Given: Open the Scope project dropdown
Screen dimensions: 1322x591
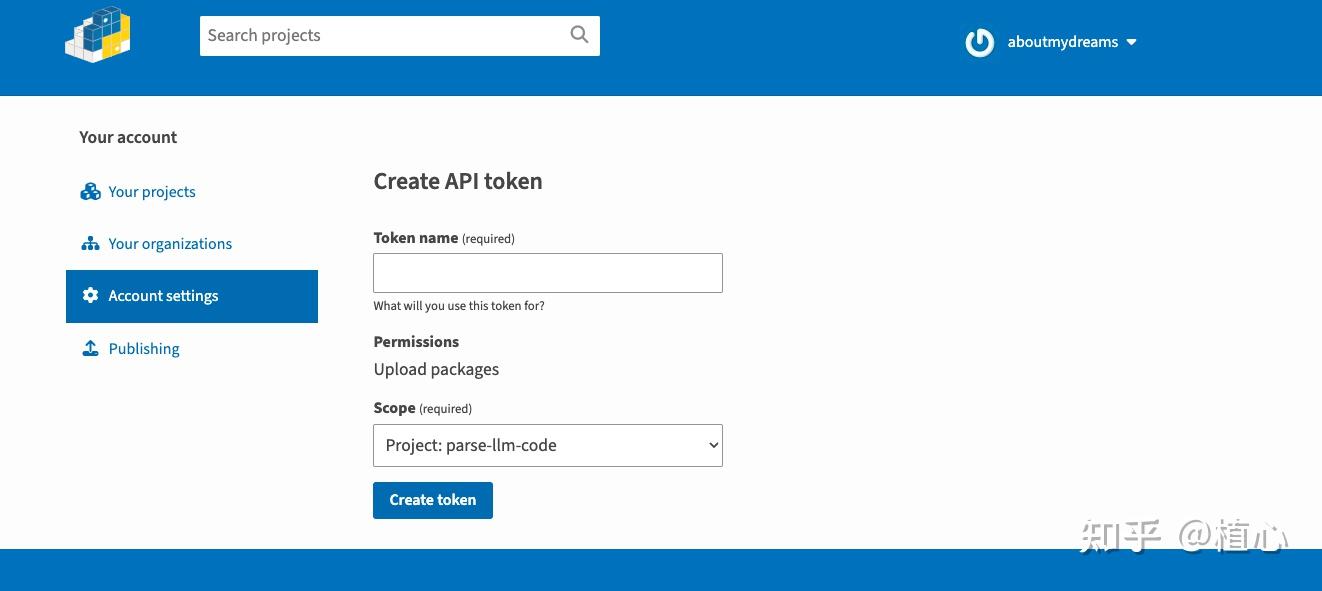Looking at the screenshot, I should [x=547, y=446].
